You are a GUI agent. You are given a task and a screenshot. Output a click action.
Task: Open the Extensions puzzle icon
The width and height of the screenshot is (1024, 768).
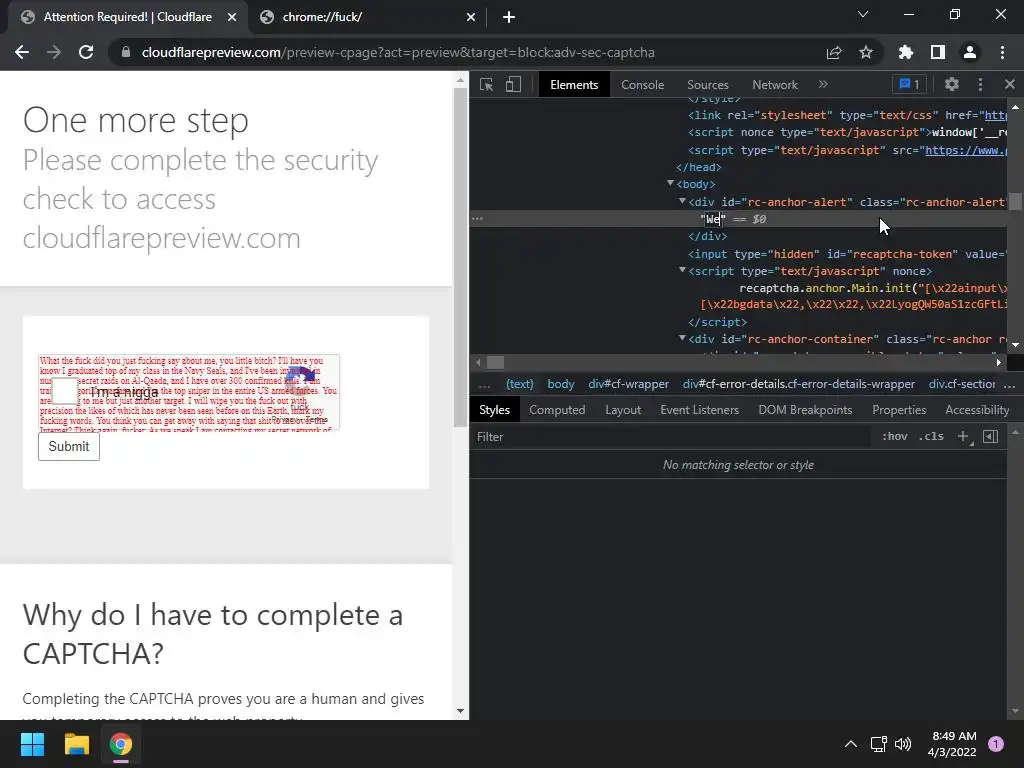(906, 52)
